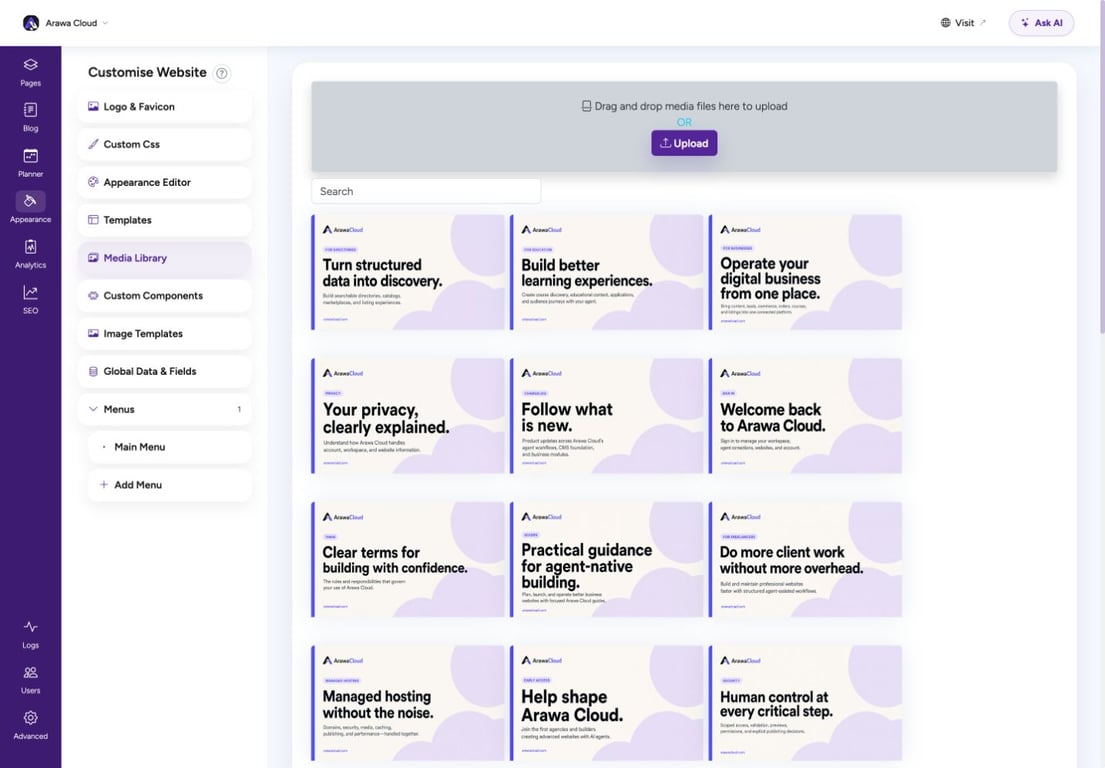Click the Customise Website heading
This screenshot has height=768, width=1105.
click(x=147, y=73)
